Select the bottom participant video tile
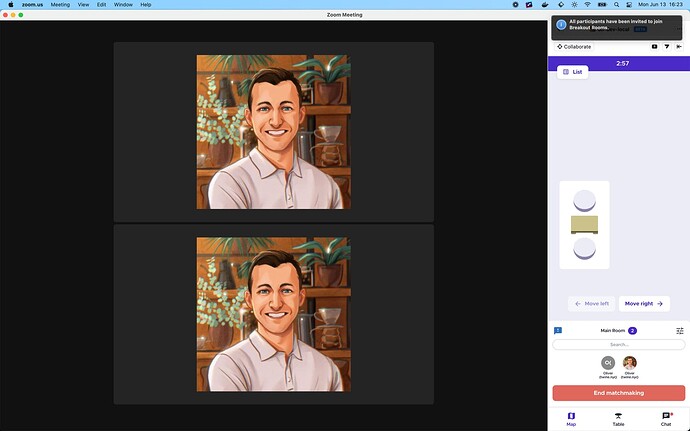This screenshot has width=690, height=431. 274,314
